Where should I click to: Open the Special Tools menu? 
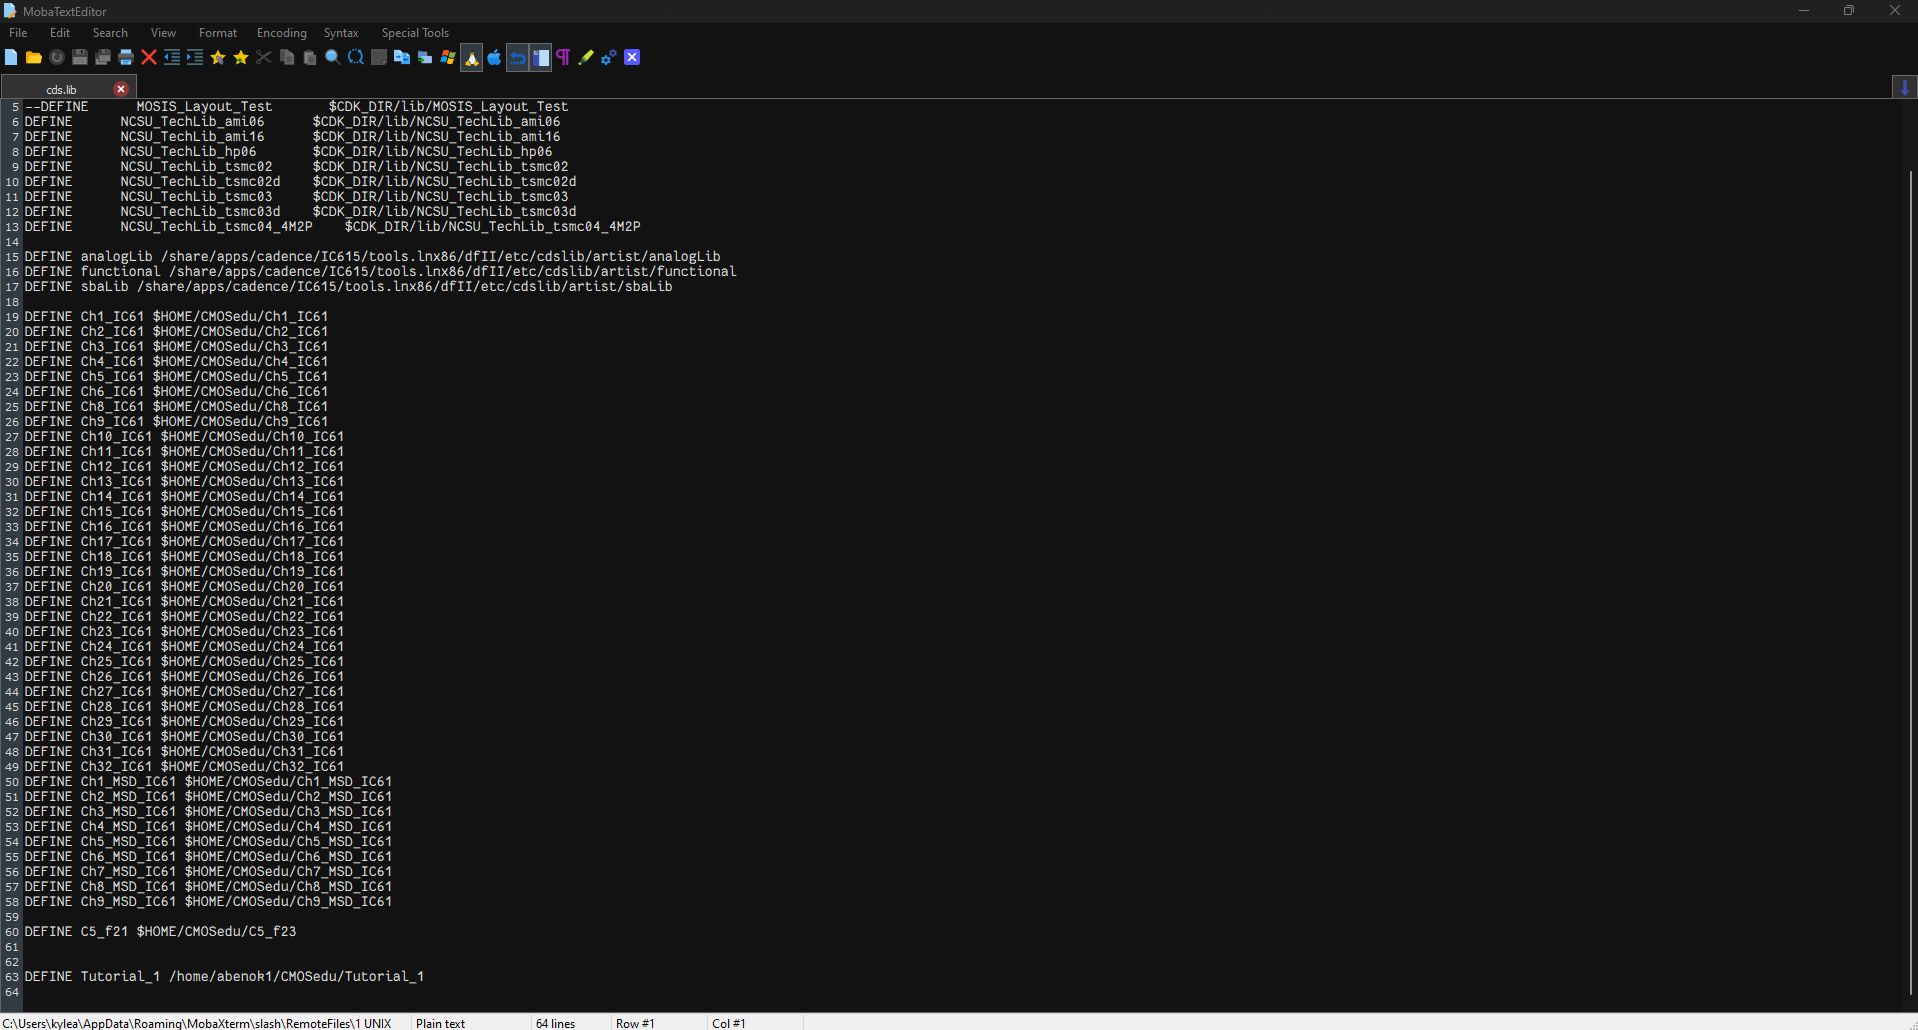415,33
